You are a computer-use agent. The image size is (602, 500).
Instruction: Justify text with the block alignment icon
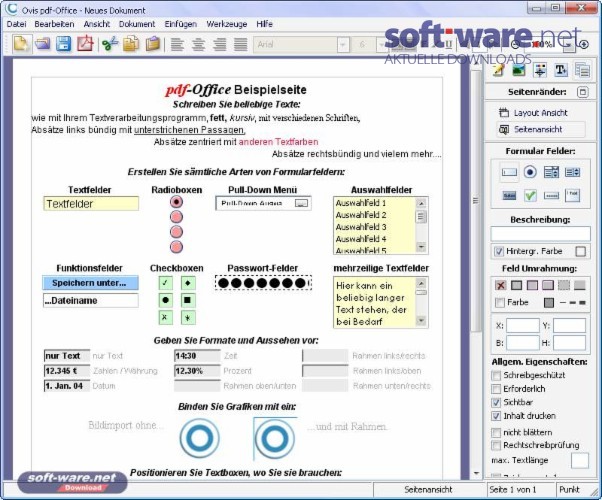[241, 45]
